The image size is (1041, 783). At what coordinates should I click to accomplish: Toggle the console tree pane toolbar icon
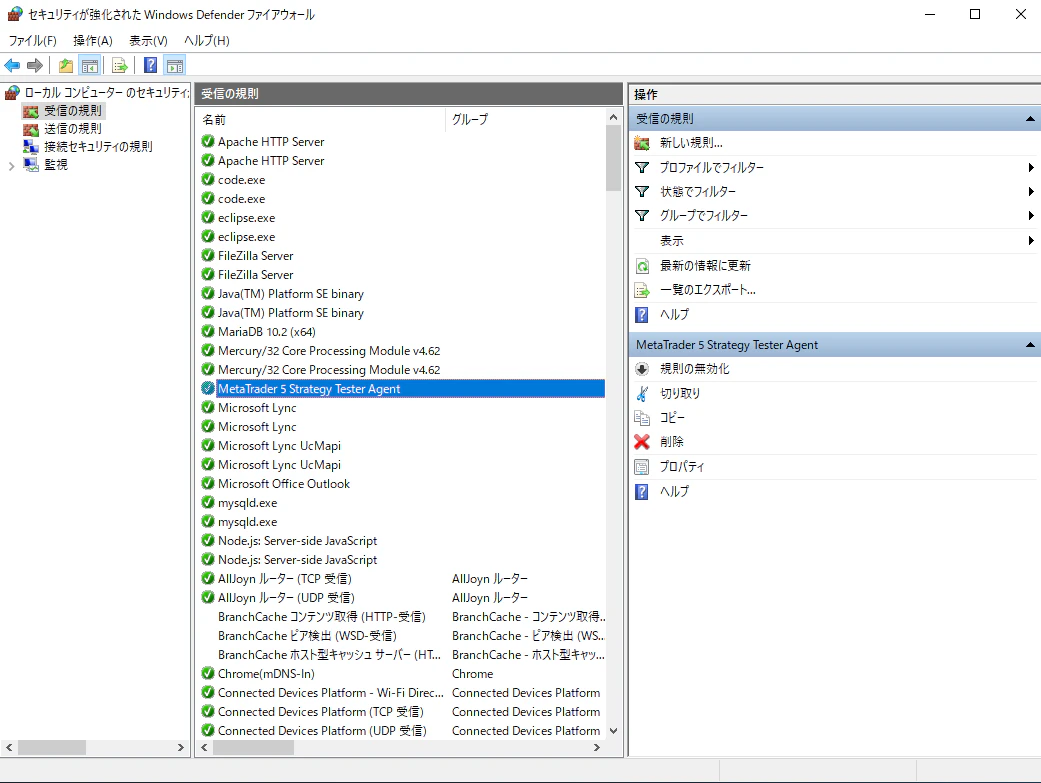(90, 65)
